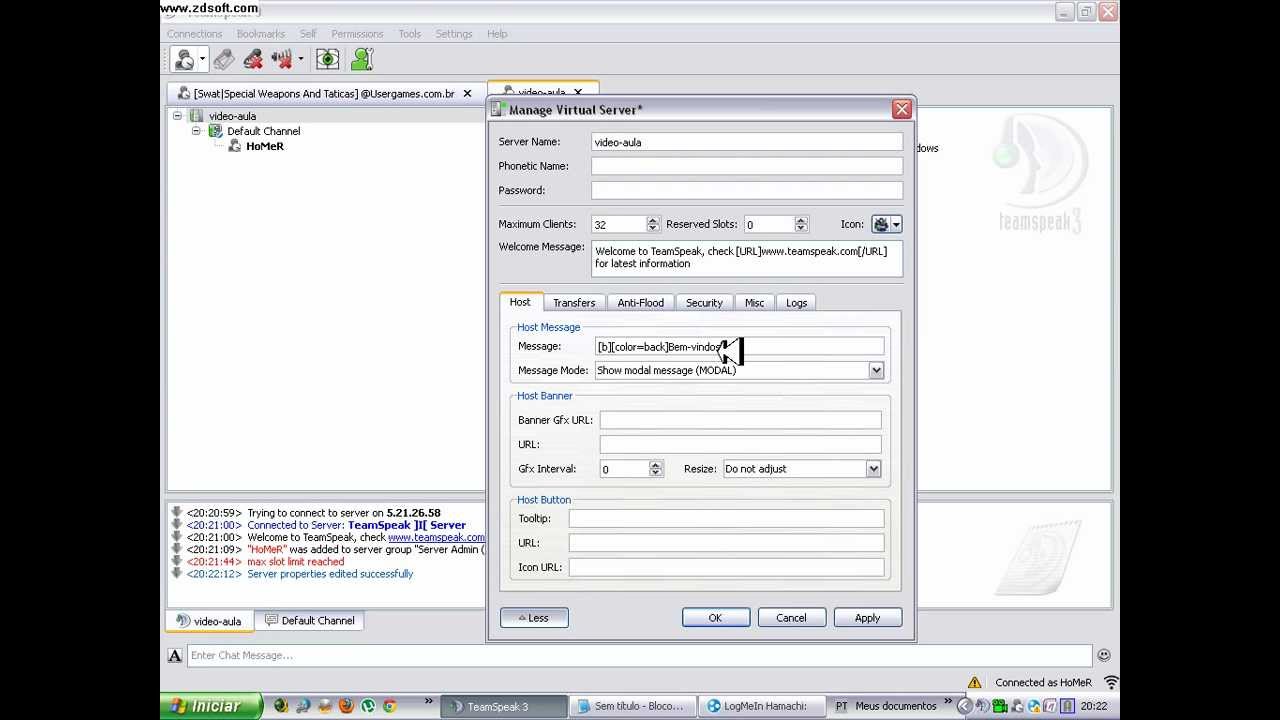Open the LogMeIn Hamachi taskbar item
The image size is (1280, 720).
pos(761,706)
